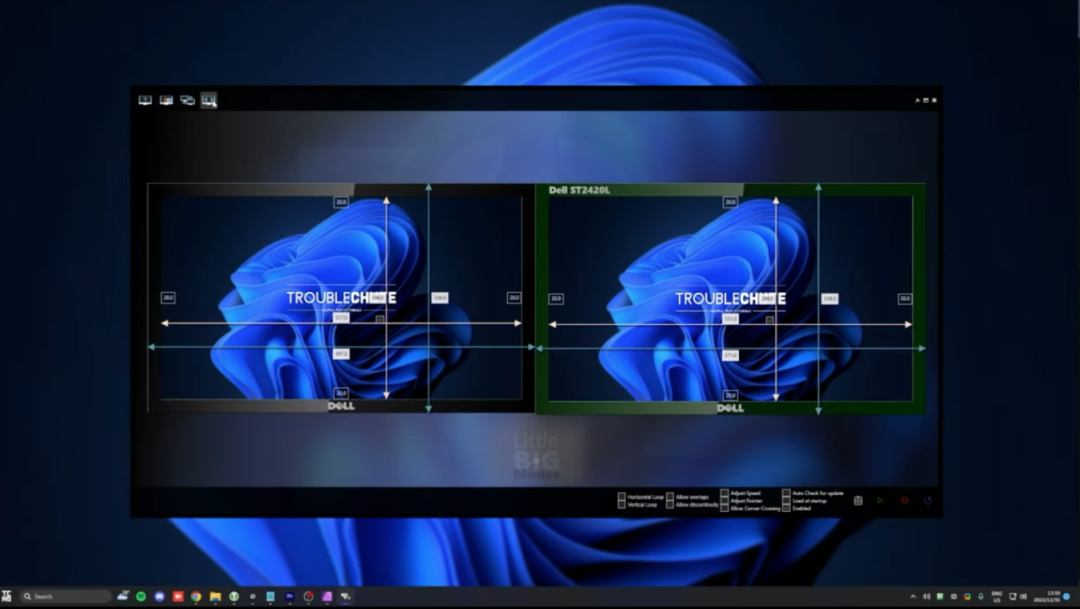Open the purple app icon on taskbar
Image resolution: width=1080 pixels, height=609 pixels.
(327, 597)
